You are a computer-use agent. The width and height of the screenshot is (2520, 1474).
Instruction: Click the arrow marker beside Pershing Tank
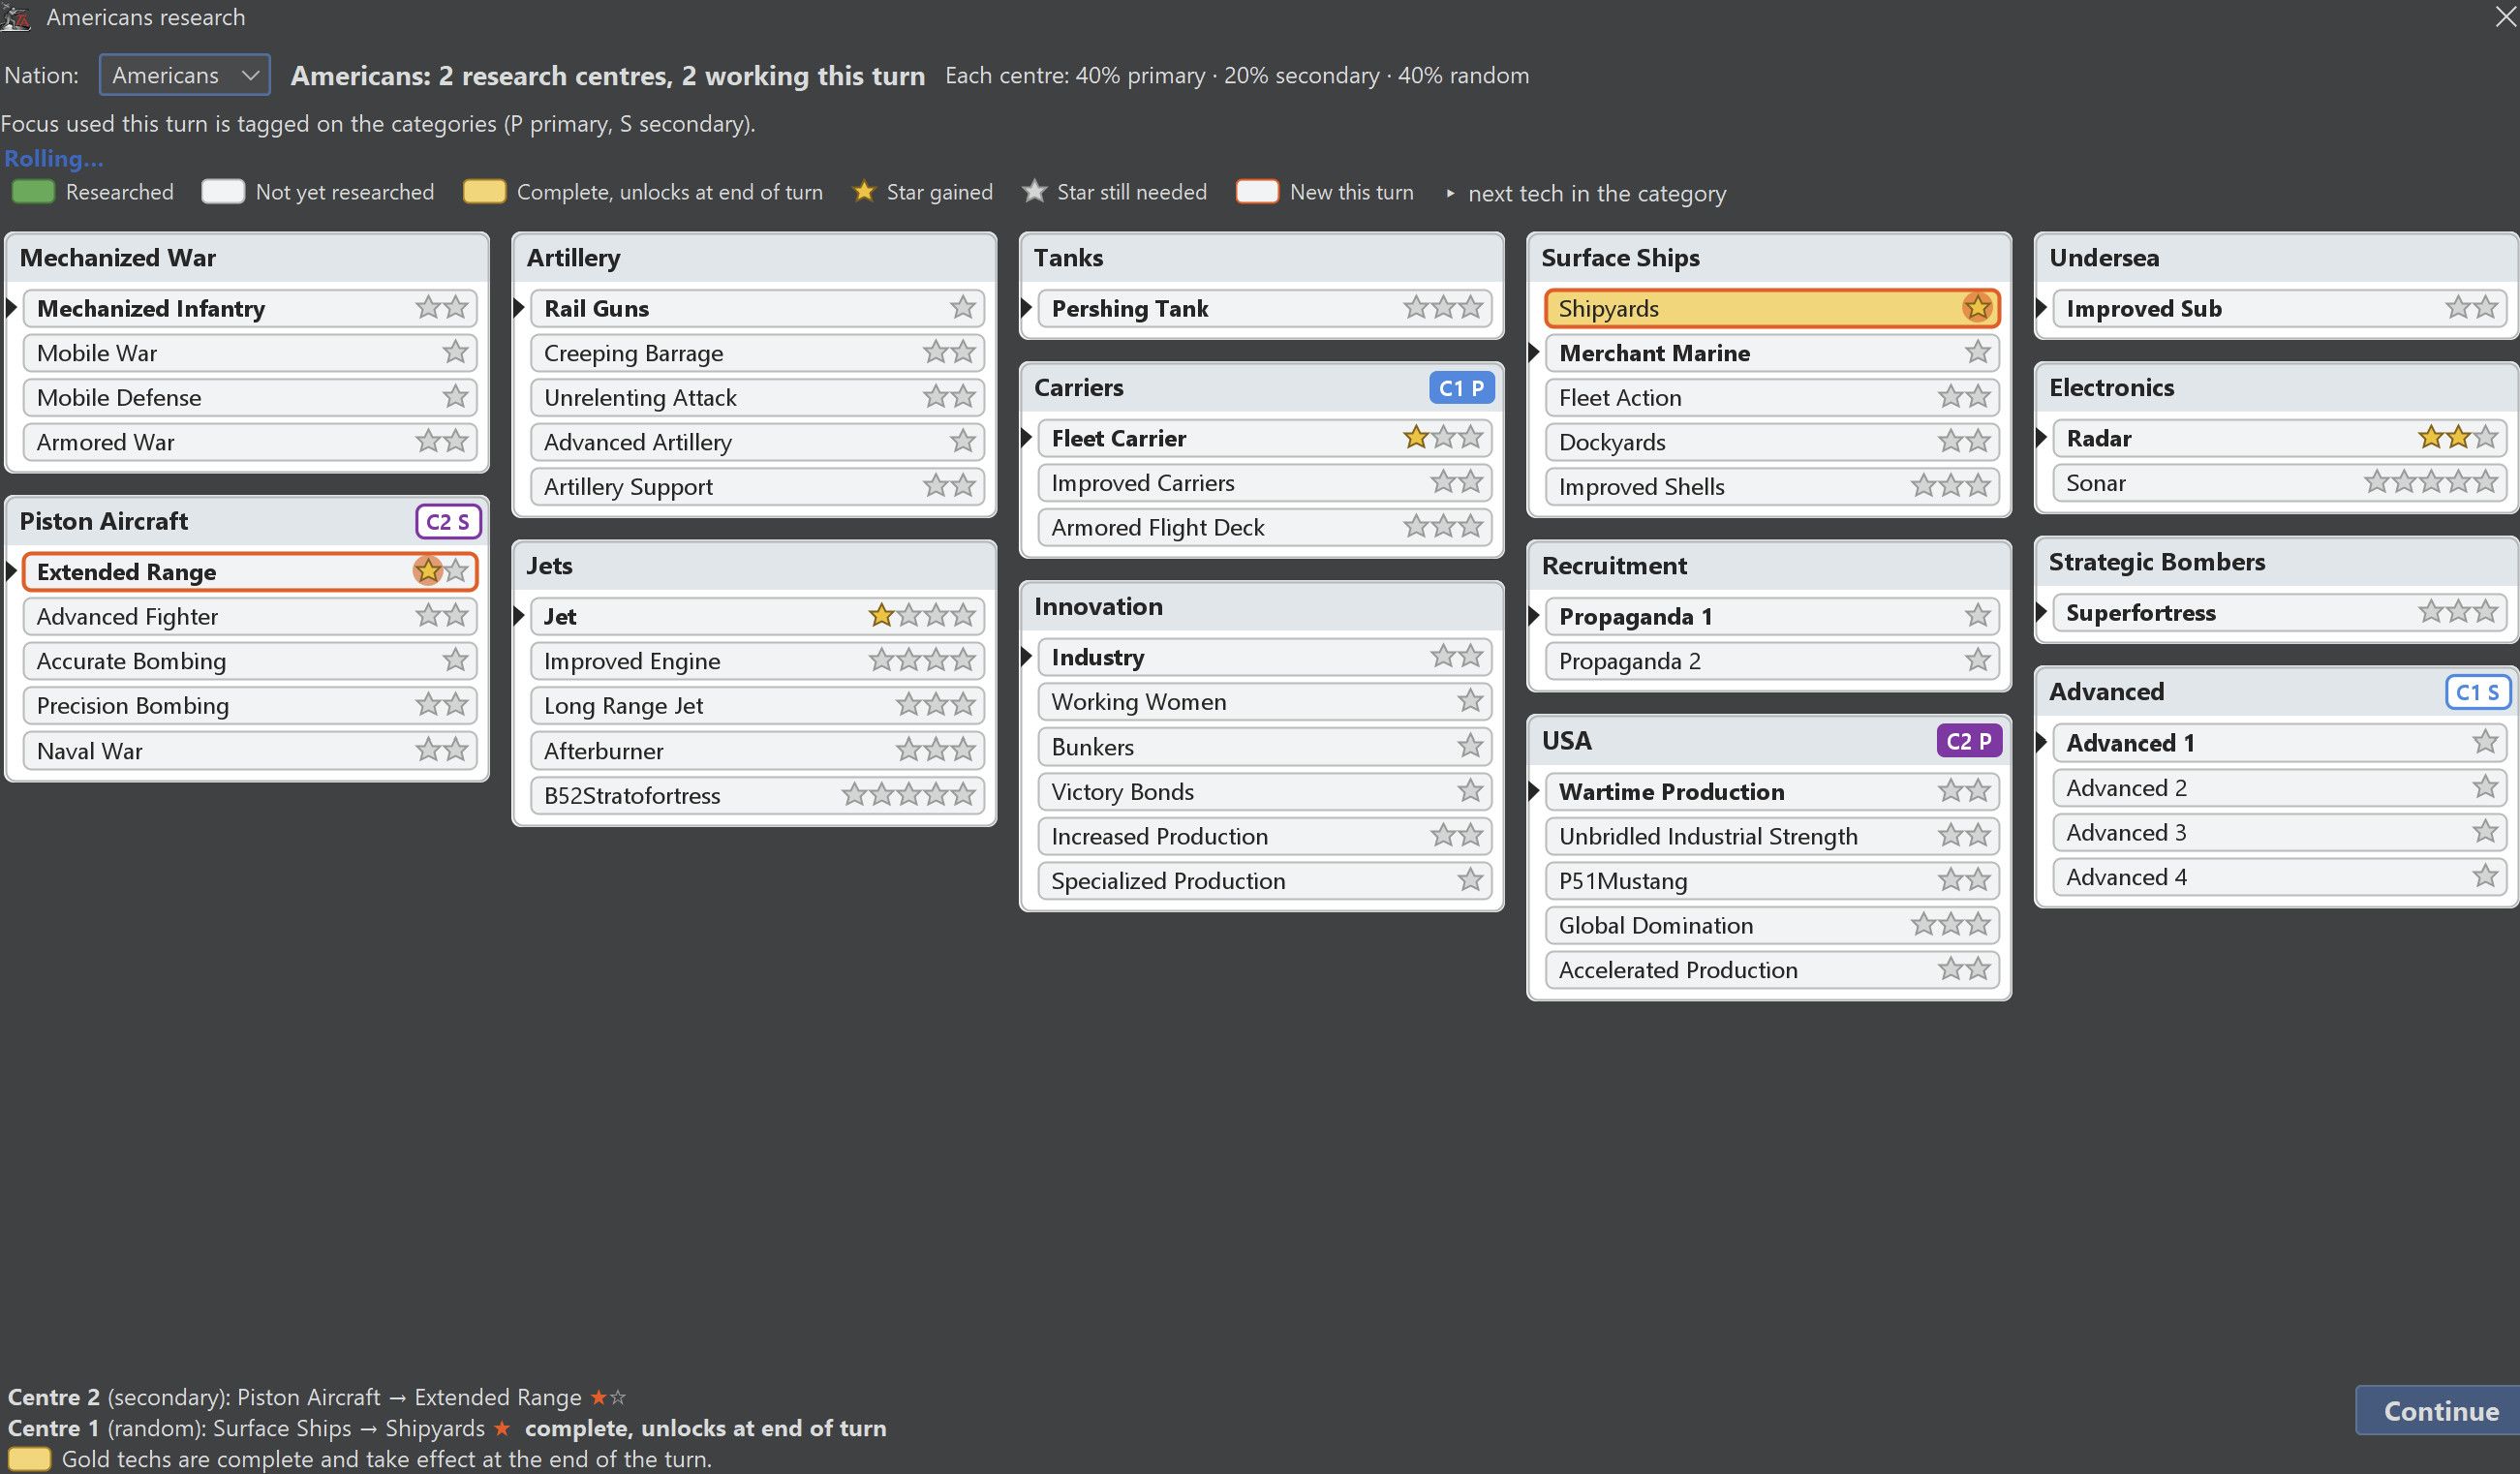pyautogui.click(x=1026, y=308)
